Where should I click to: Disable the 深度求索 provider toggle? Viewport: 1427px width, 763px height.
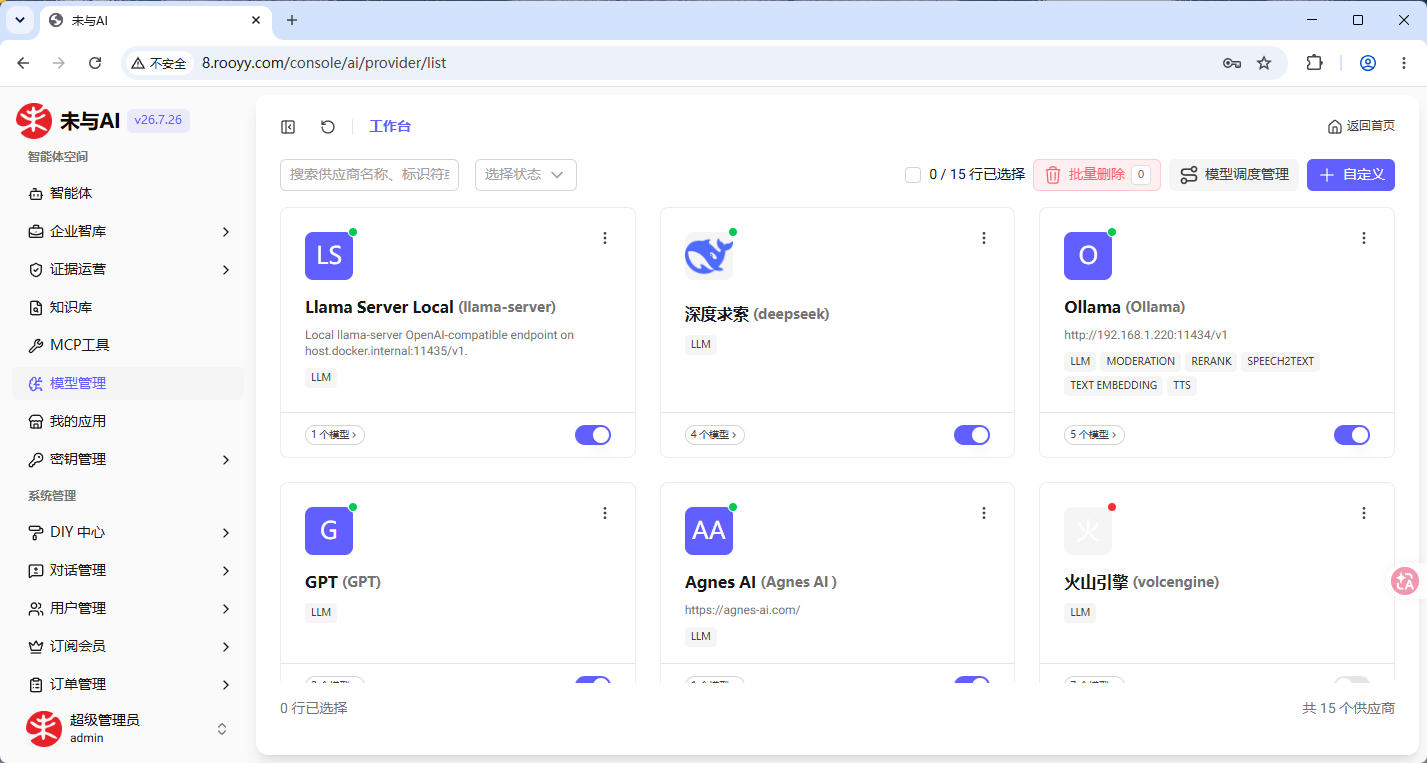tap(972, 435)
